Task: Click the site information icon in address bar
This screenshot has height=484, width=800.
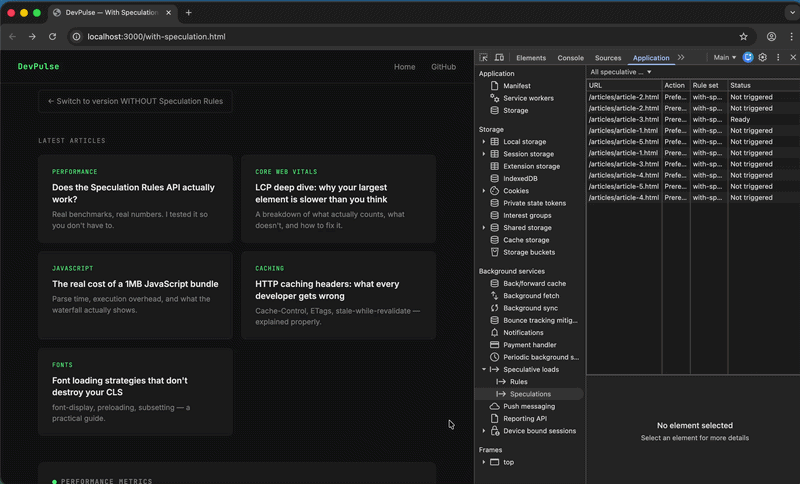Action: 77,37
